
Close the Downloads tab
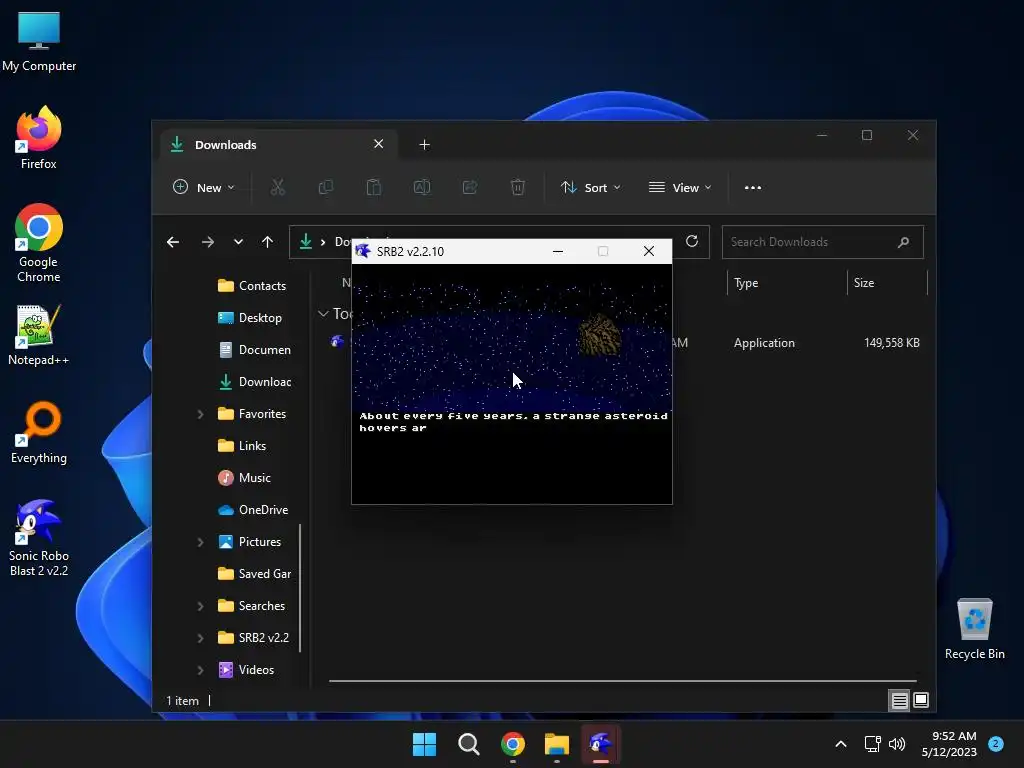(x=379, y=144)
